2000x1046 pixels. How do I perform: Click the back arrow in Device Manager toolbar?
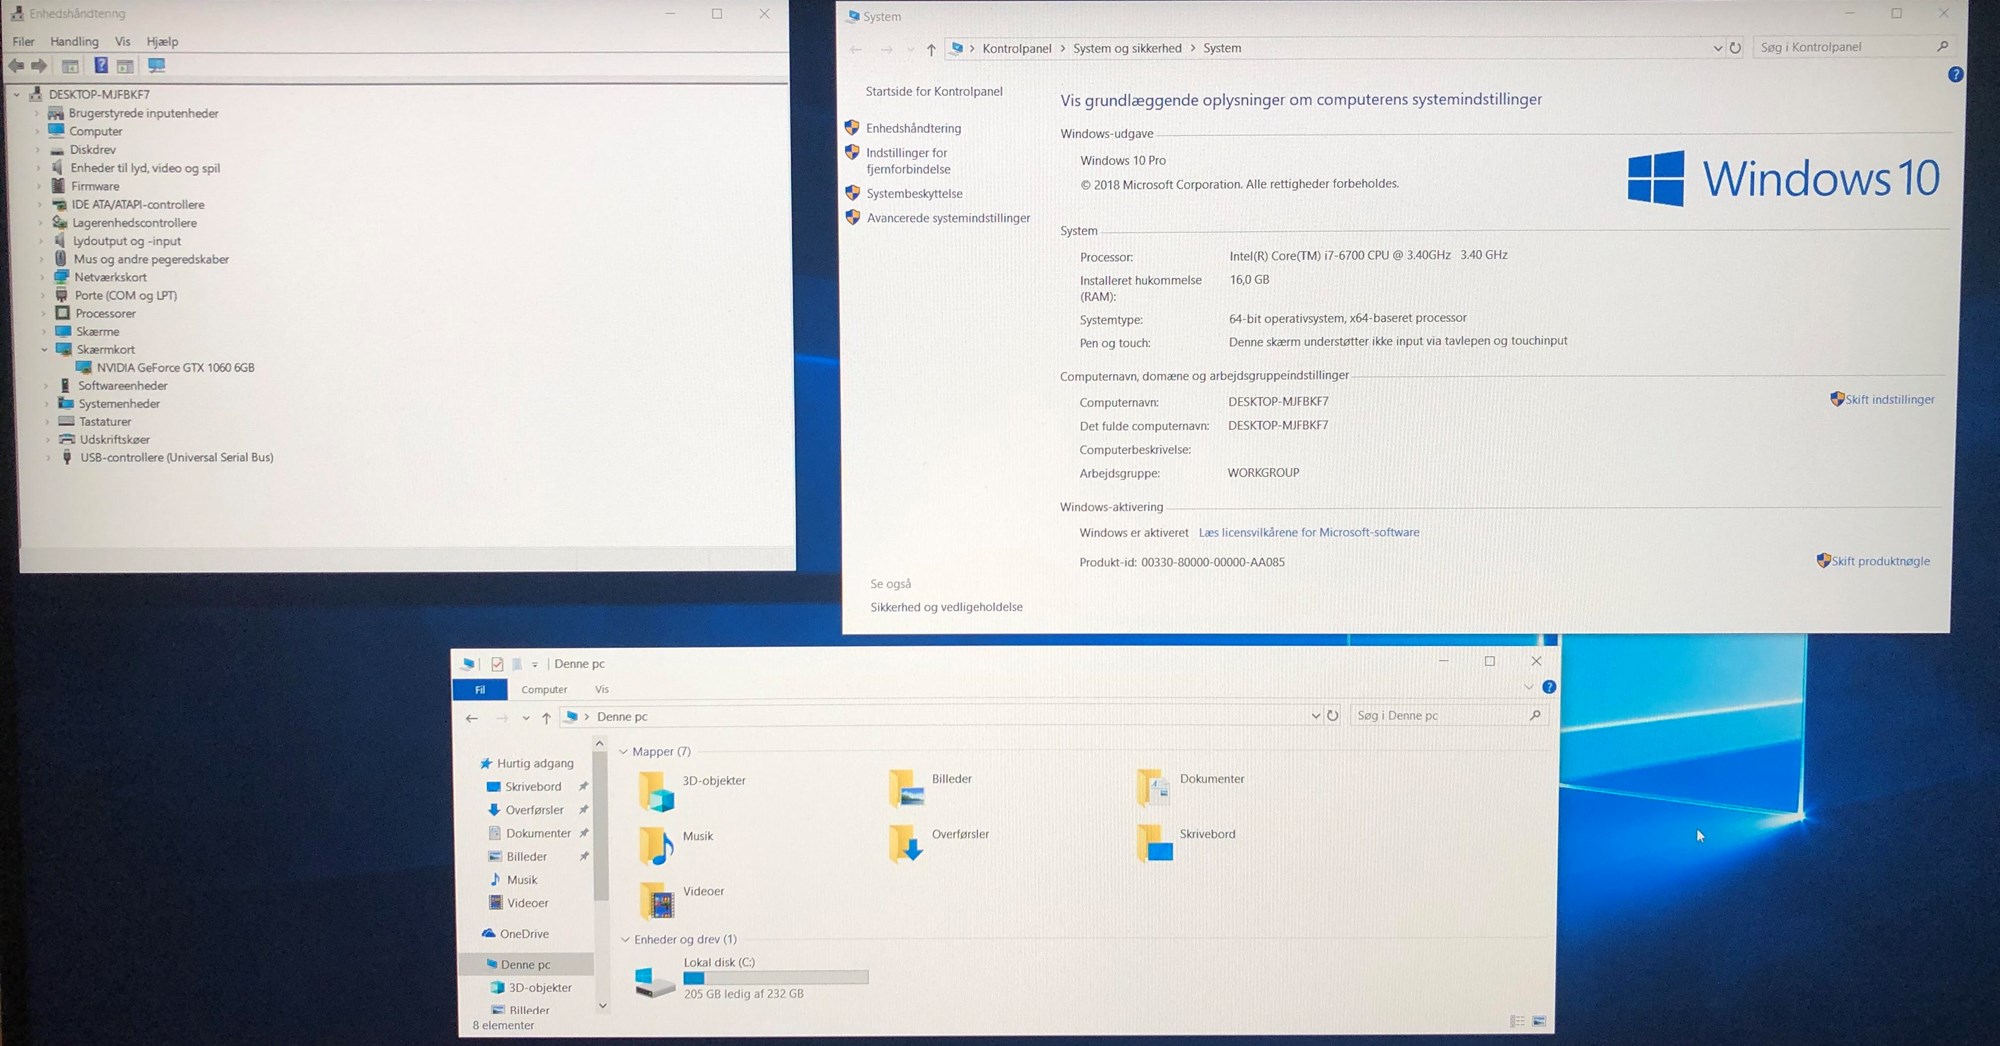[17, 66]
